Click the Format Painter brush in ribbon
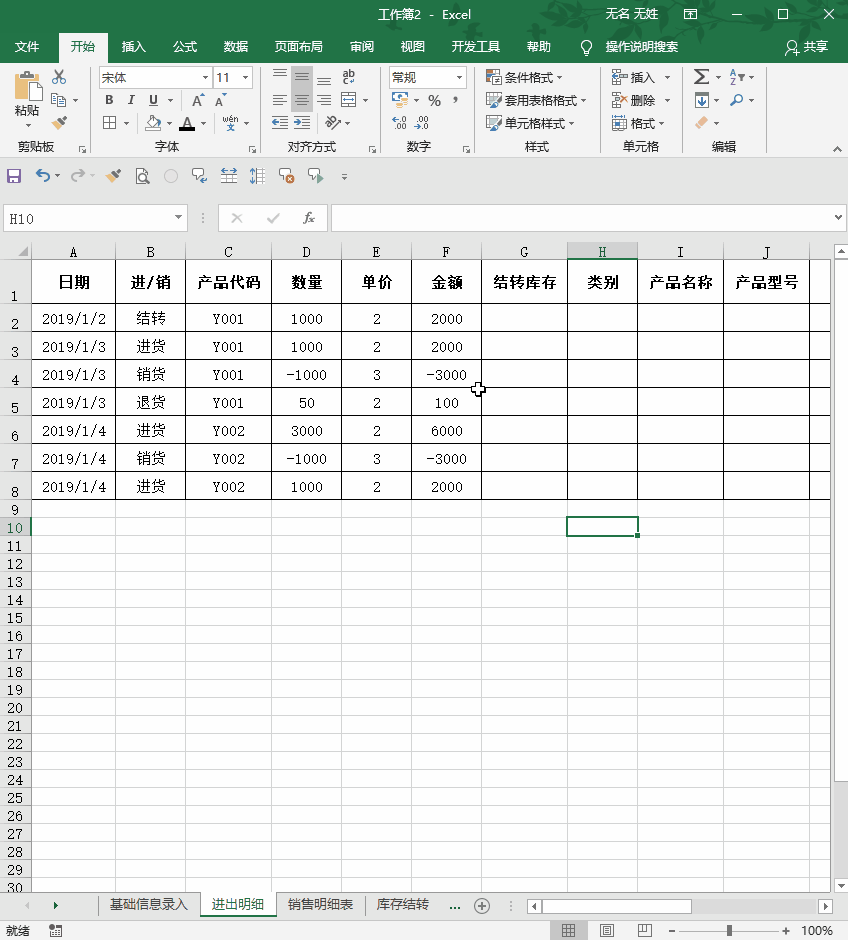The image size is (848, 940). 59,123
